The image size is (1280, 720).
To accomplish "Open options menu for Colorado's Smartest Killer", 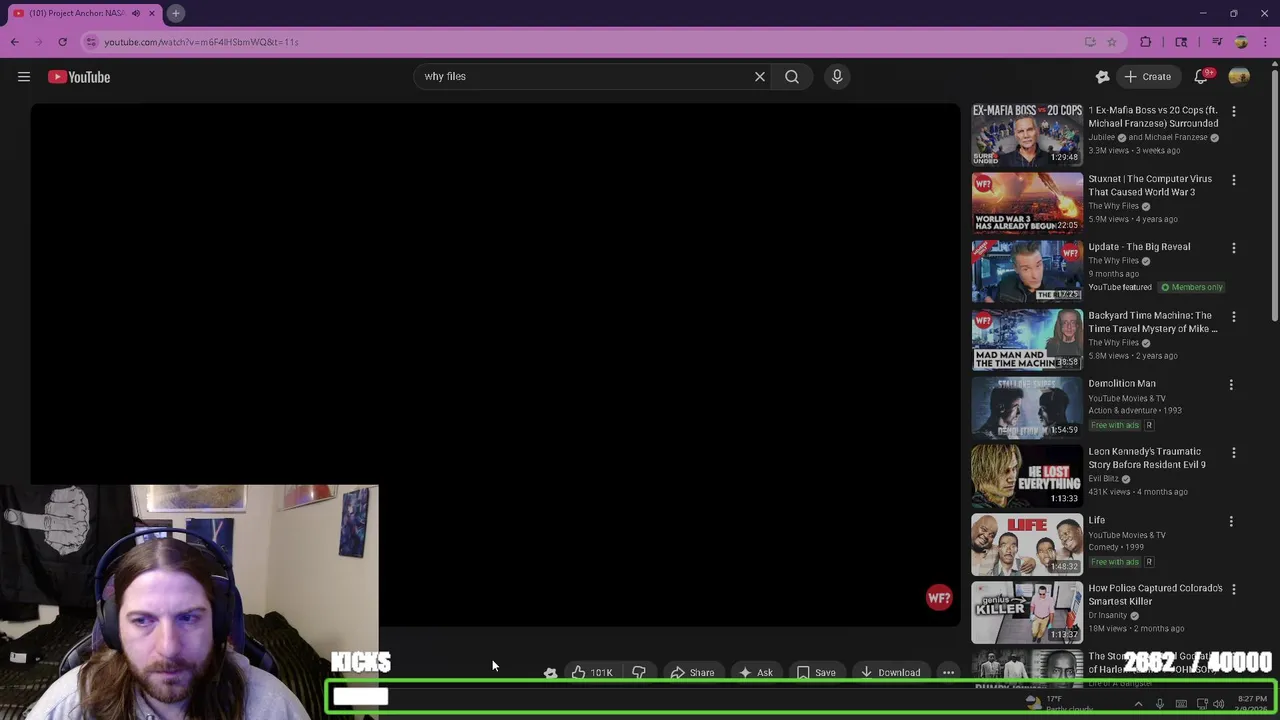I will click(x=1234, y=590).
